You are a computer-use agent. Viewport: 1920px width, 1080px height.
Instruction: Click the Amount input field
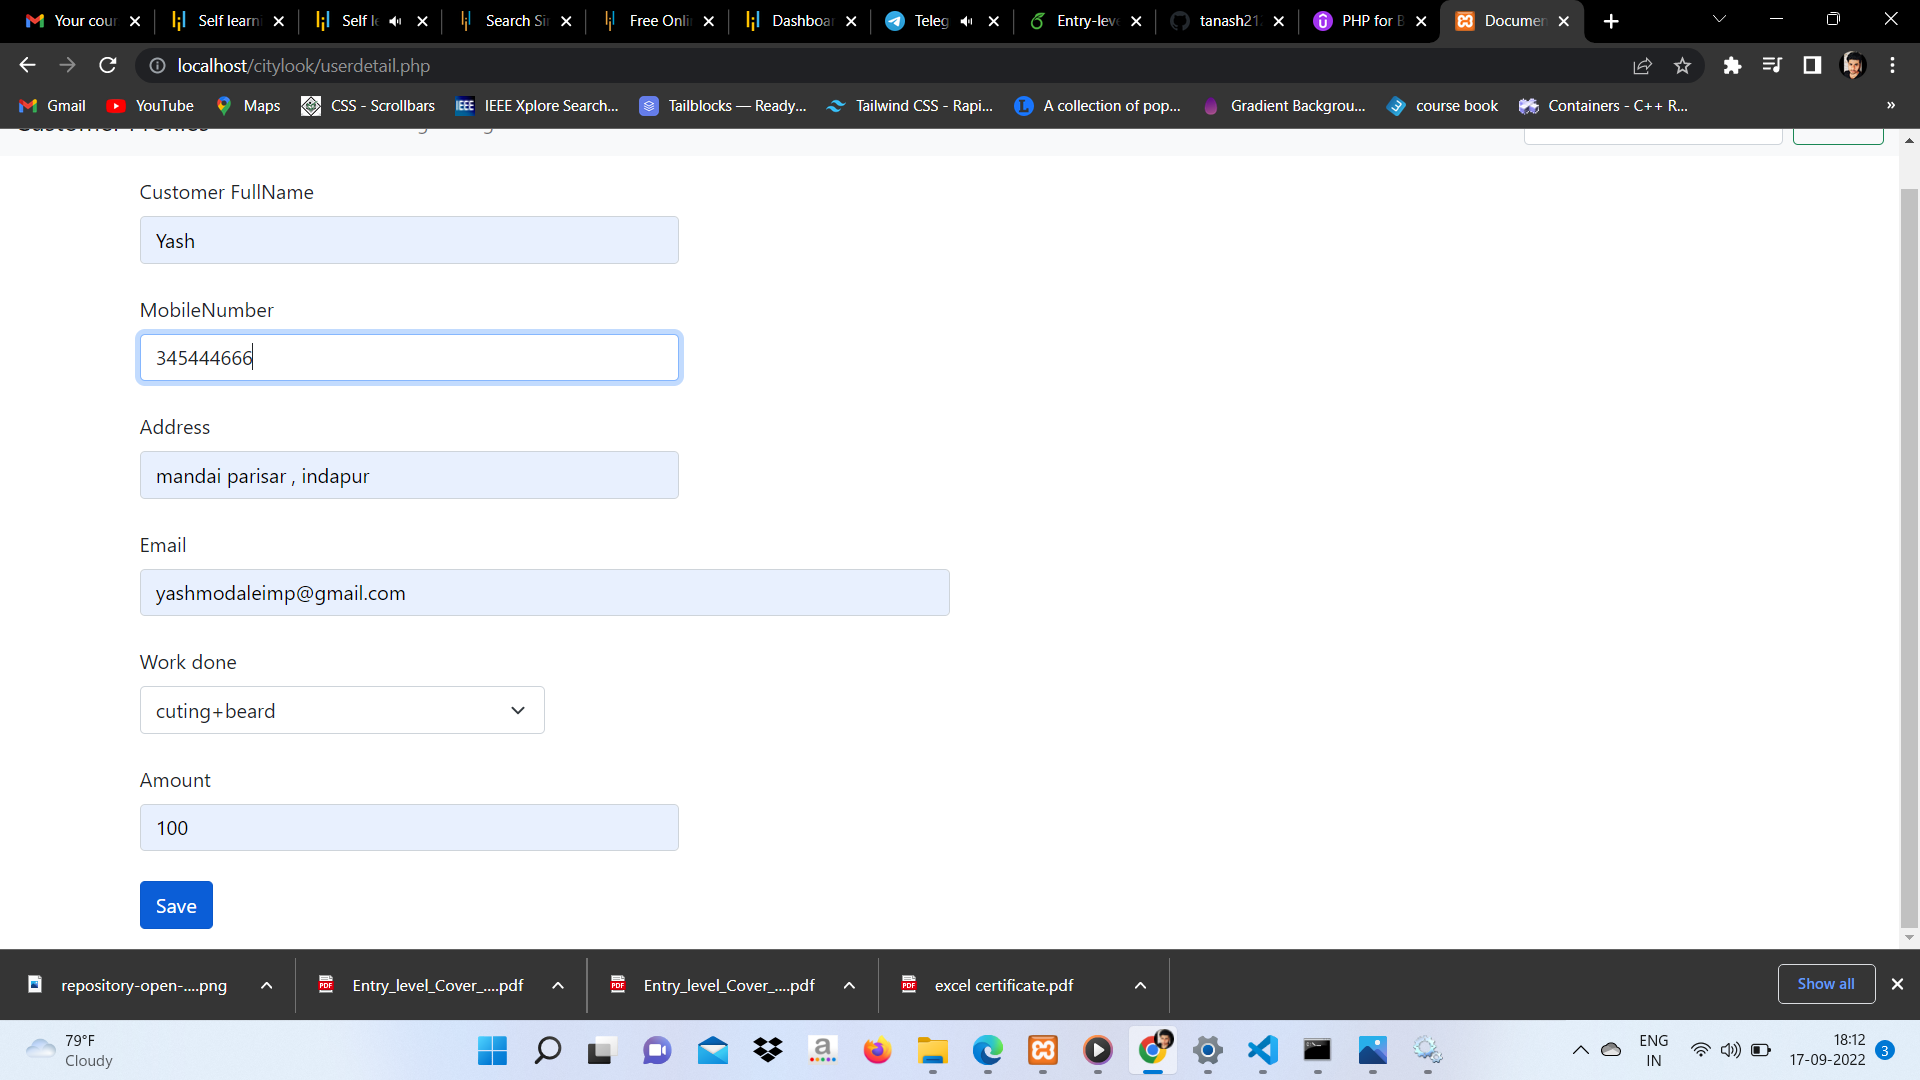[x=409, y=828]
